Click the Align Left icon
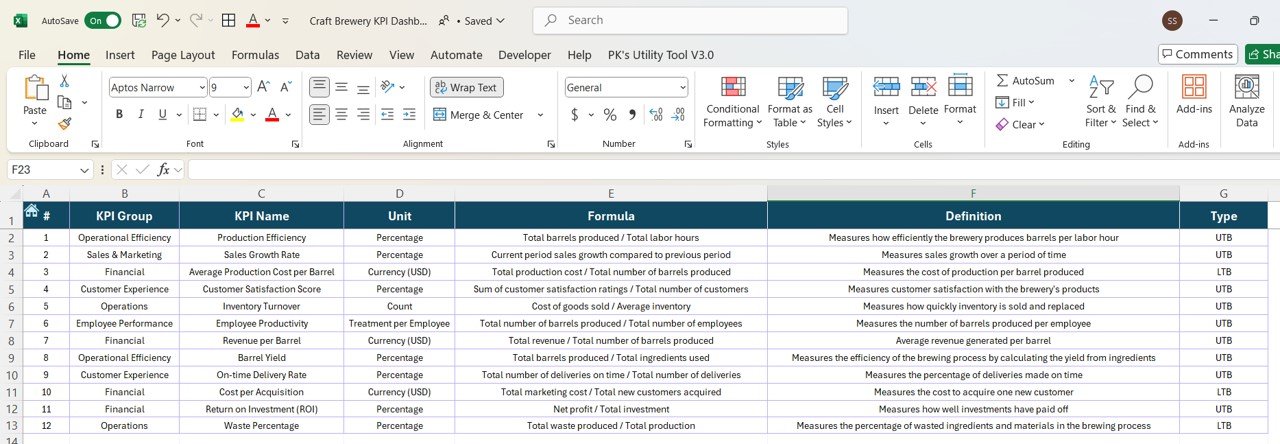Image resolution: width=1280 pixels, height=444 pixels. 319,115
